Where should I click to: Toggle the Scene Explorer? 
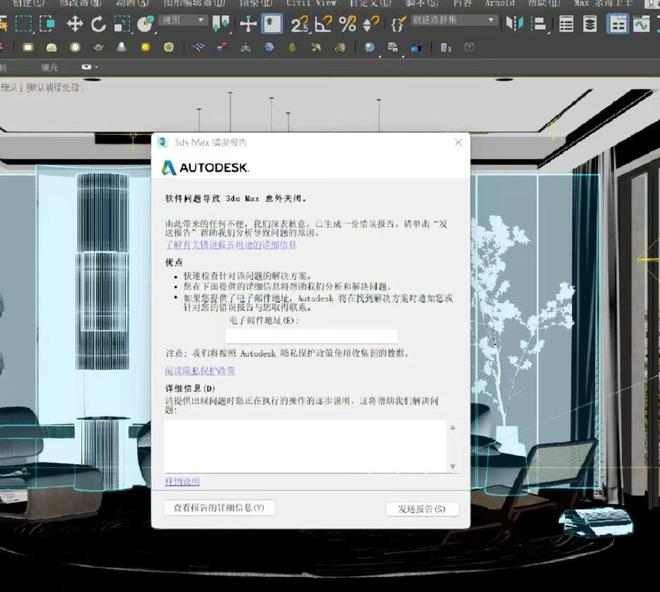566,24
